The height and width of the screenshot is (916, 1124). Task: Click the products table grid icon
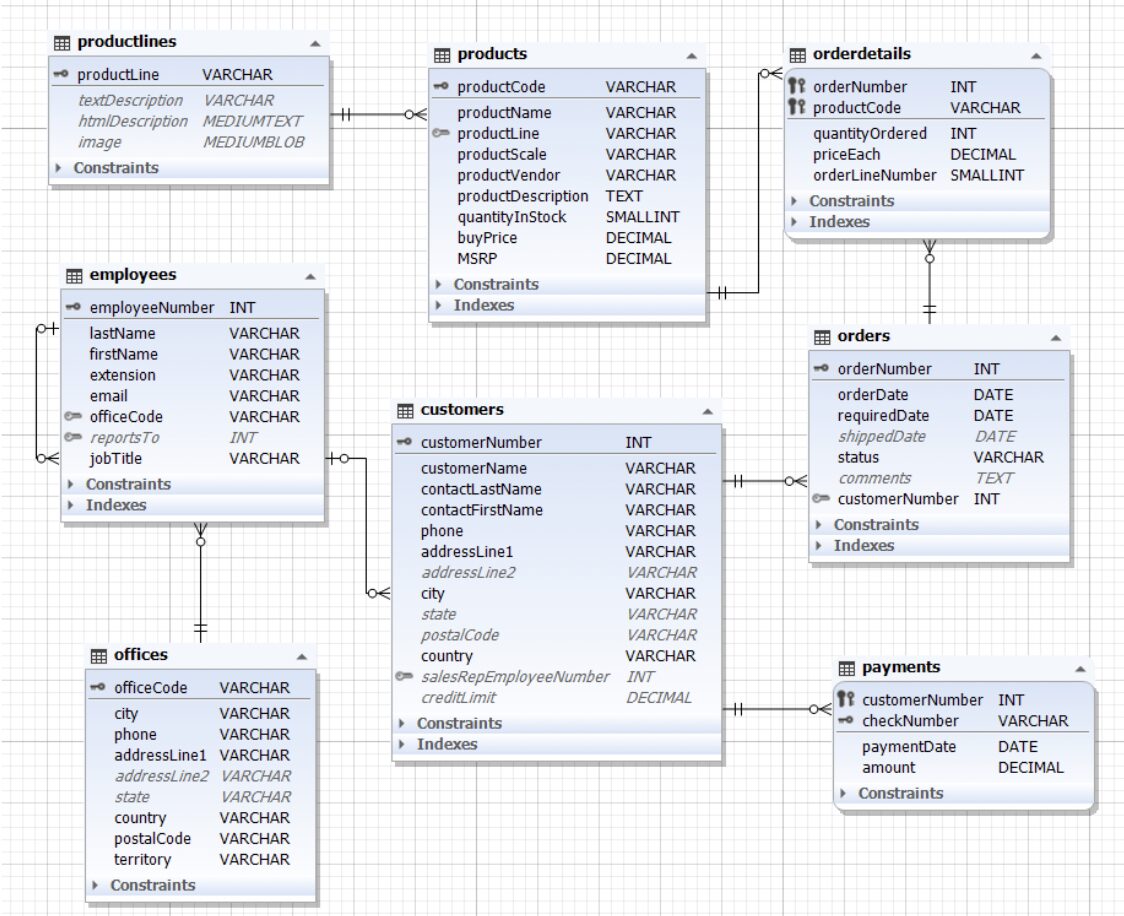tap(443, 54)
